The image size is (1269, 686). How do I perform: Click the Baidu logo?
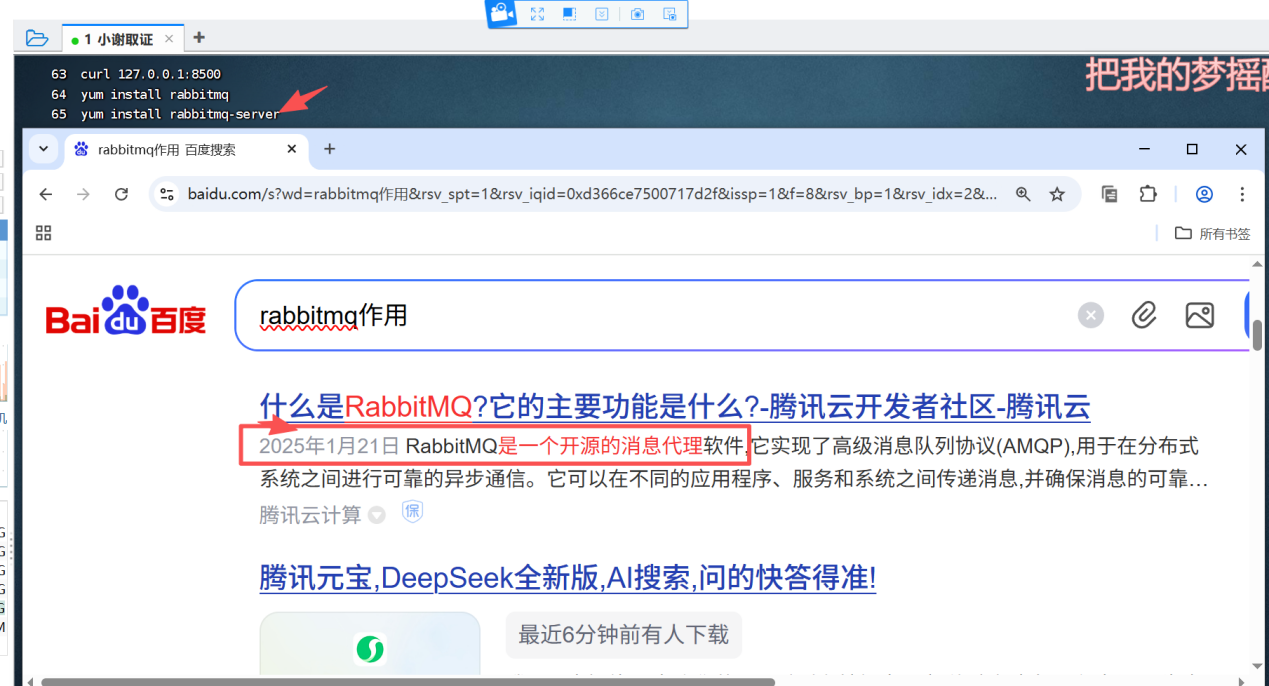pyautogui.click(x=126, y=311)
